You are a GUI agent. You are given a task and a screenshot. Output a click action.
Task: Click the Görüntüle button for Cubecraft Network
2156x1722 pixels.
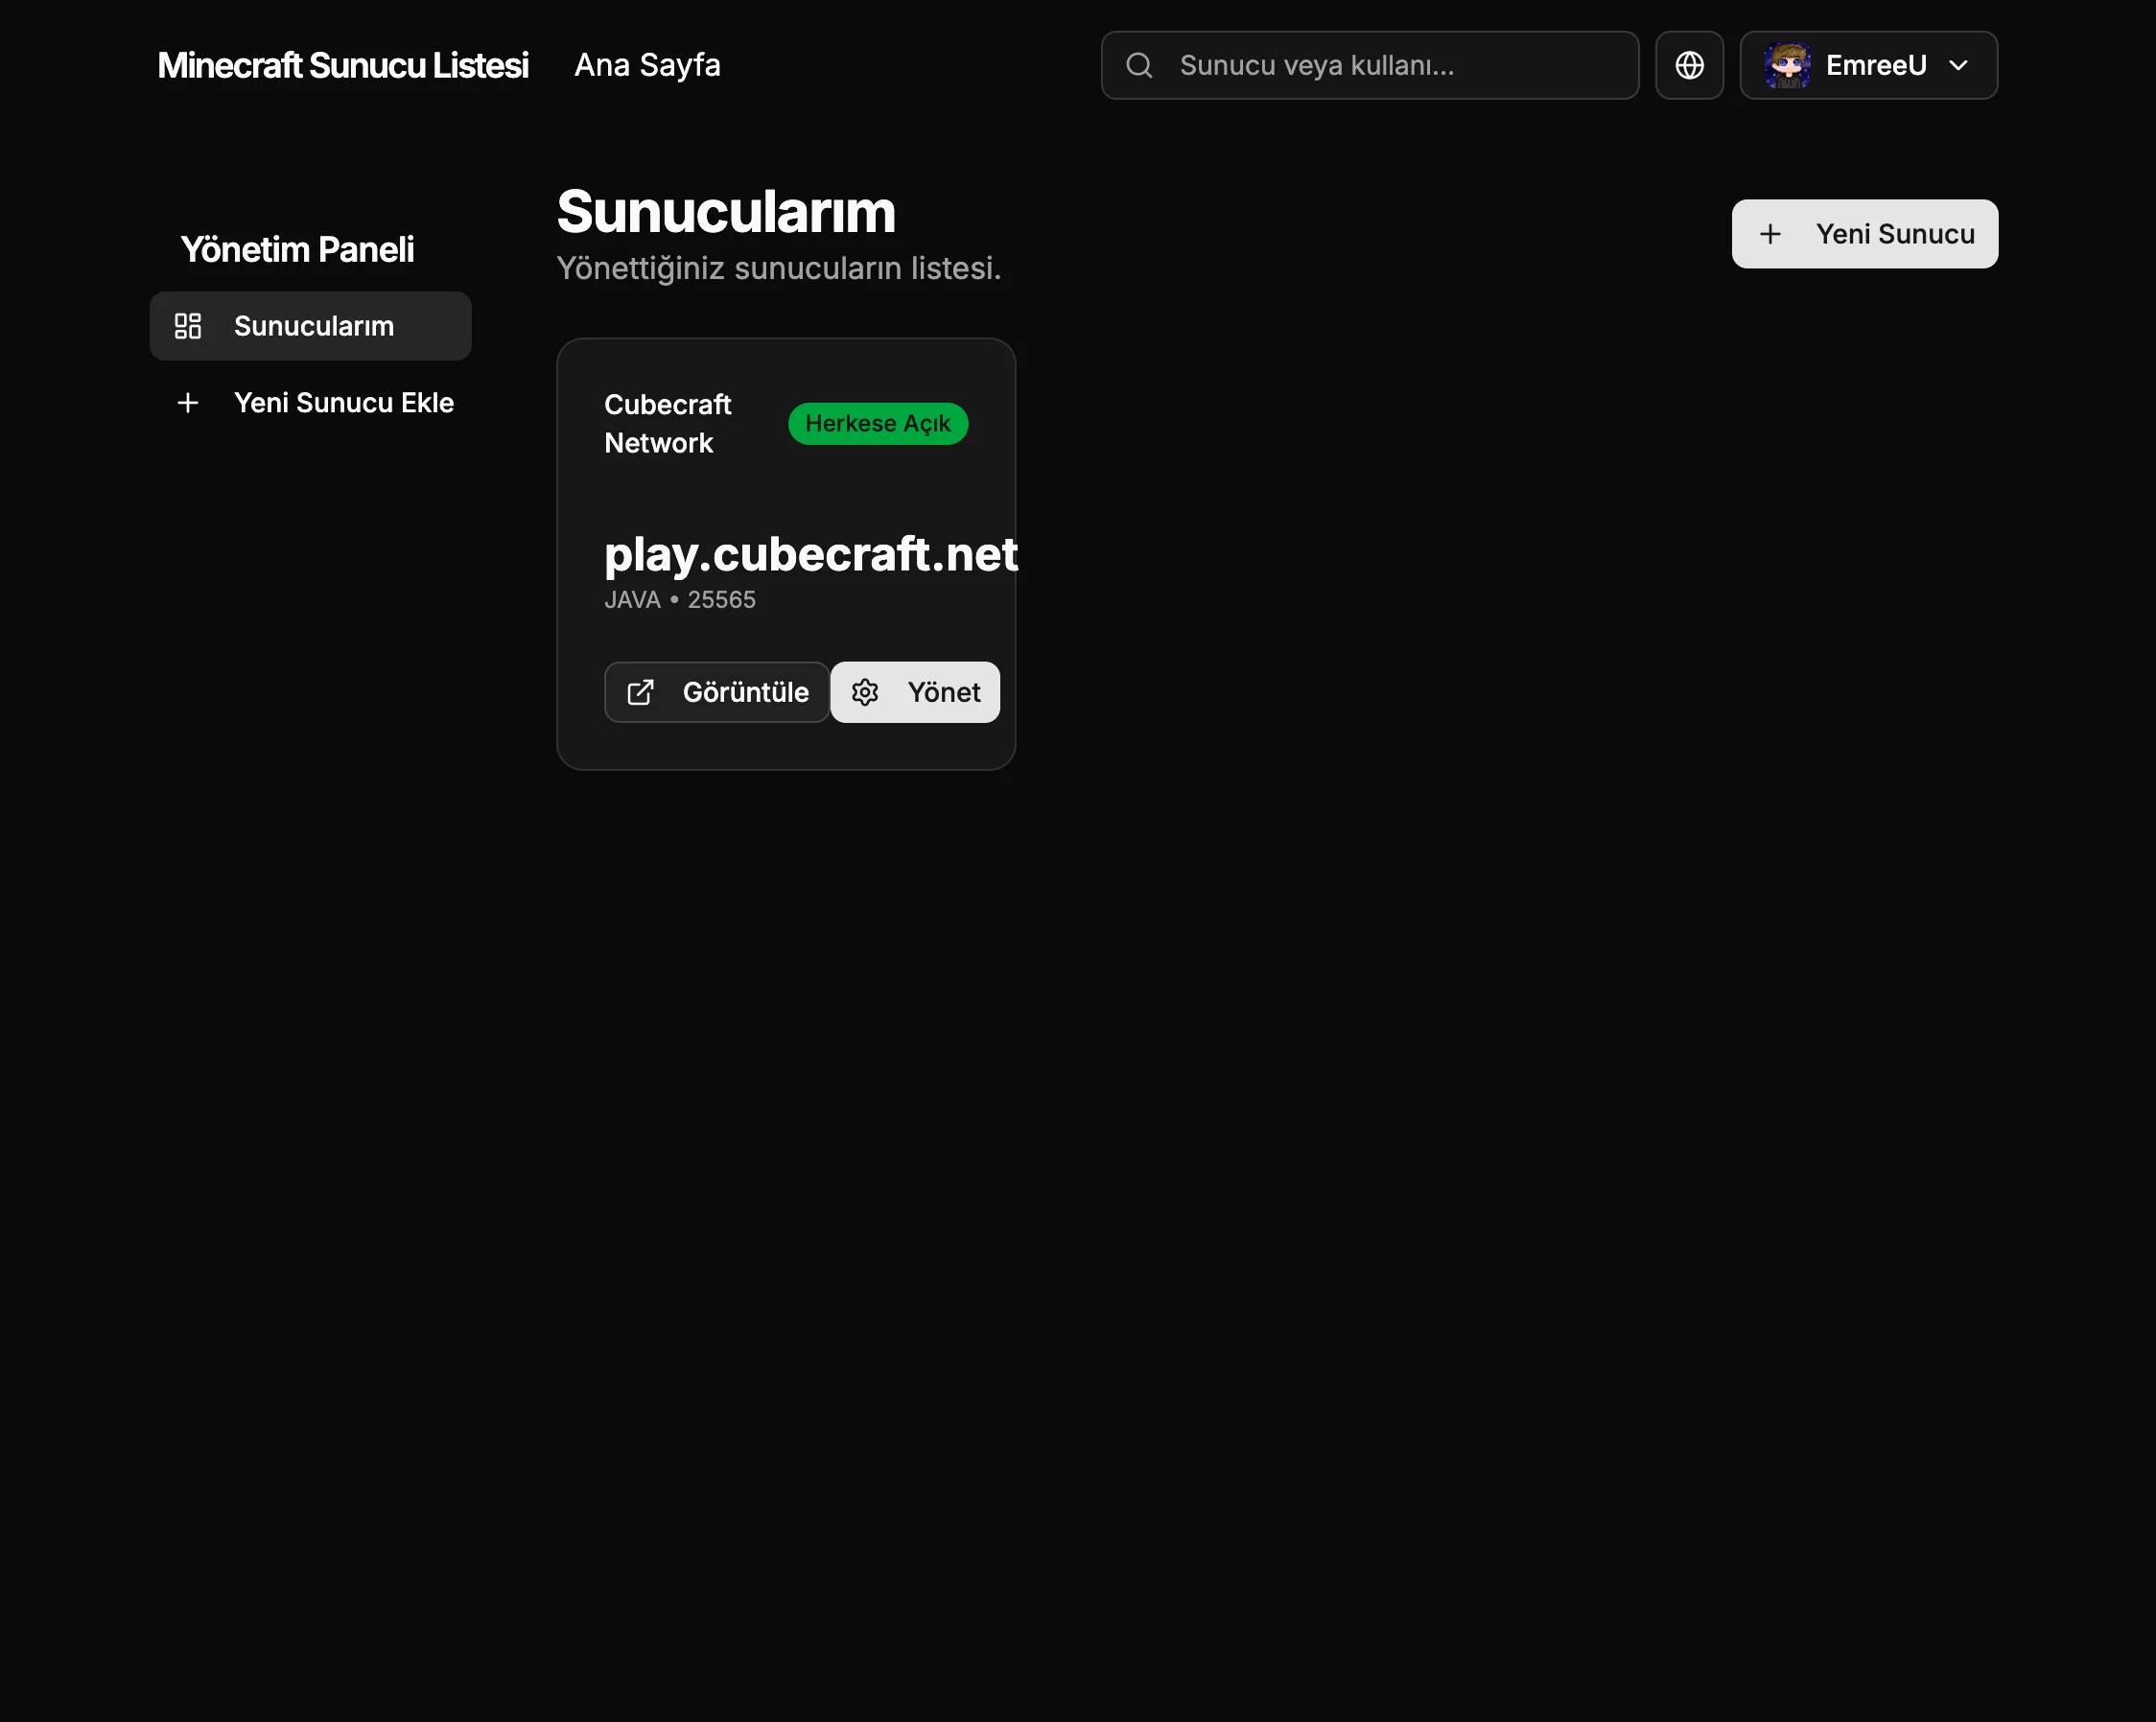click(716, 692)
